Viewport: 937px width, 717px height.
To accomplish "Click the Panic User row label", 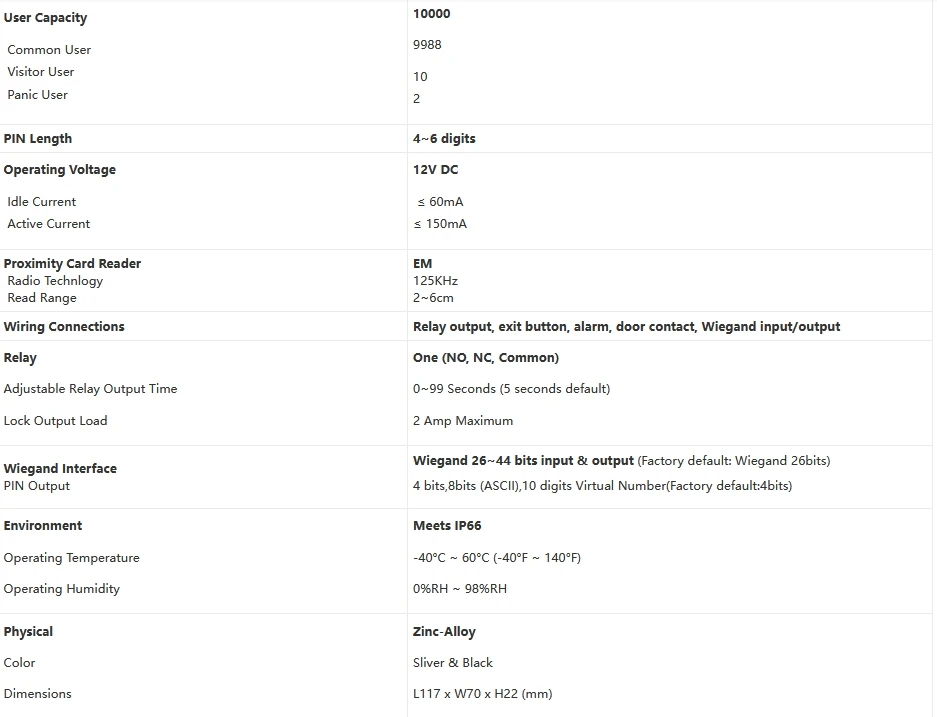I will [37, 94].
